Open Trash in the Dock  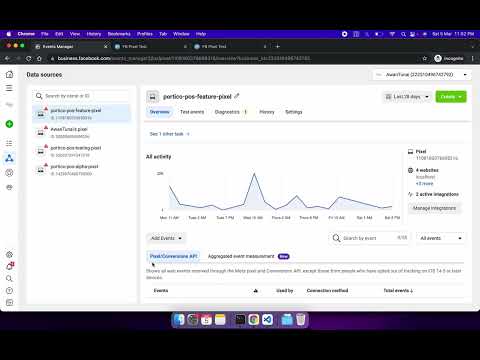(301, 320)
